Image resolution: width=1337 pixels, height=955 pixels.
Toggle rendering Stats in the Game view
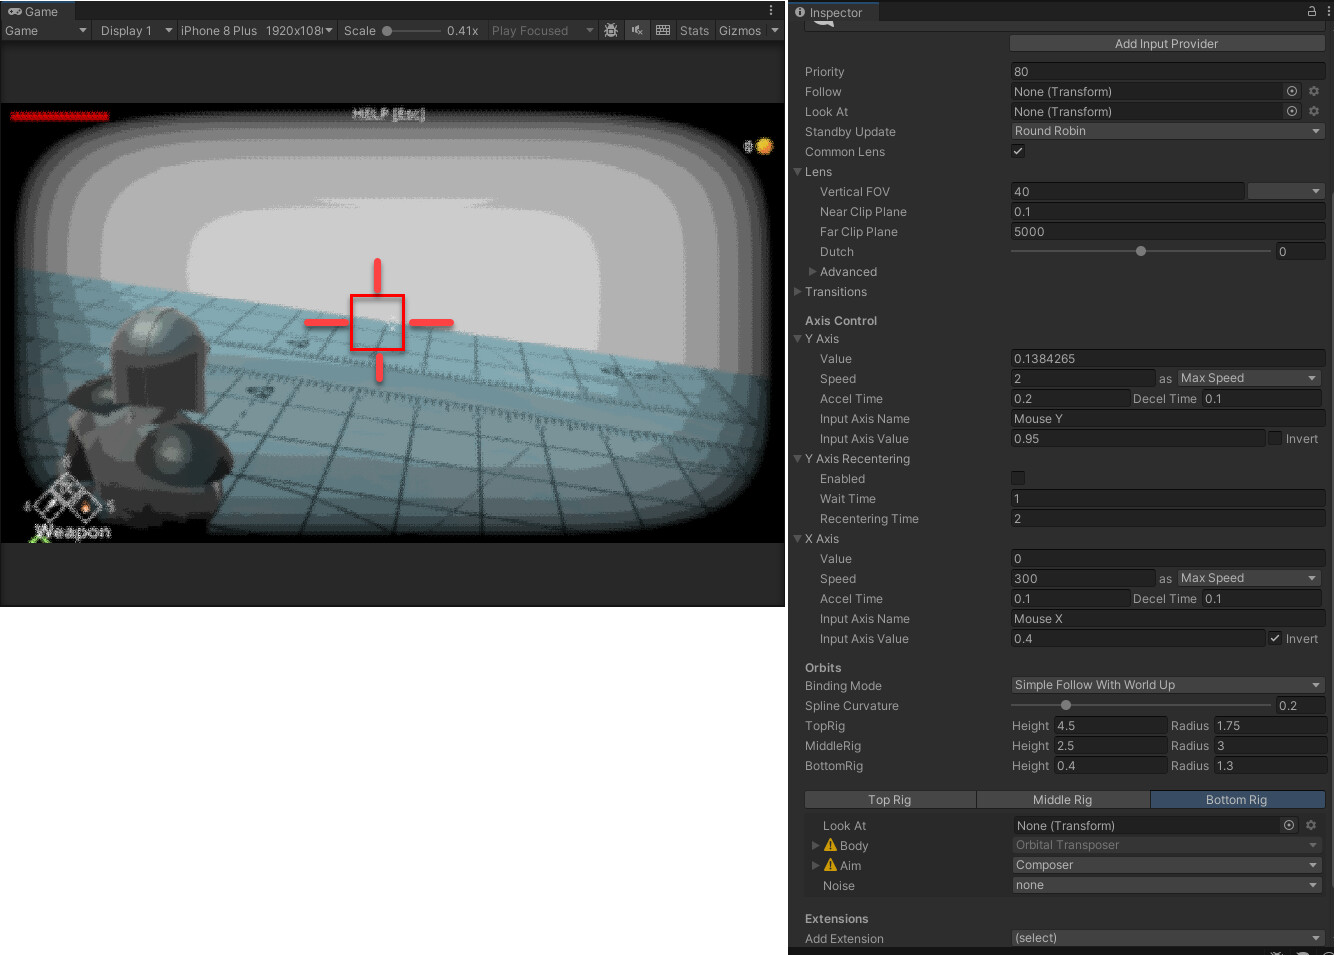coord(694,30)
